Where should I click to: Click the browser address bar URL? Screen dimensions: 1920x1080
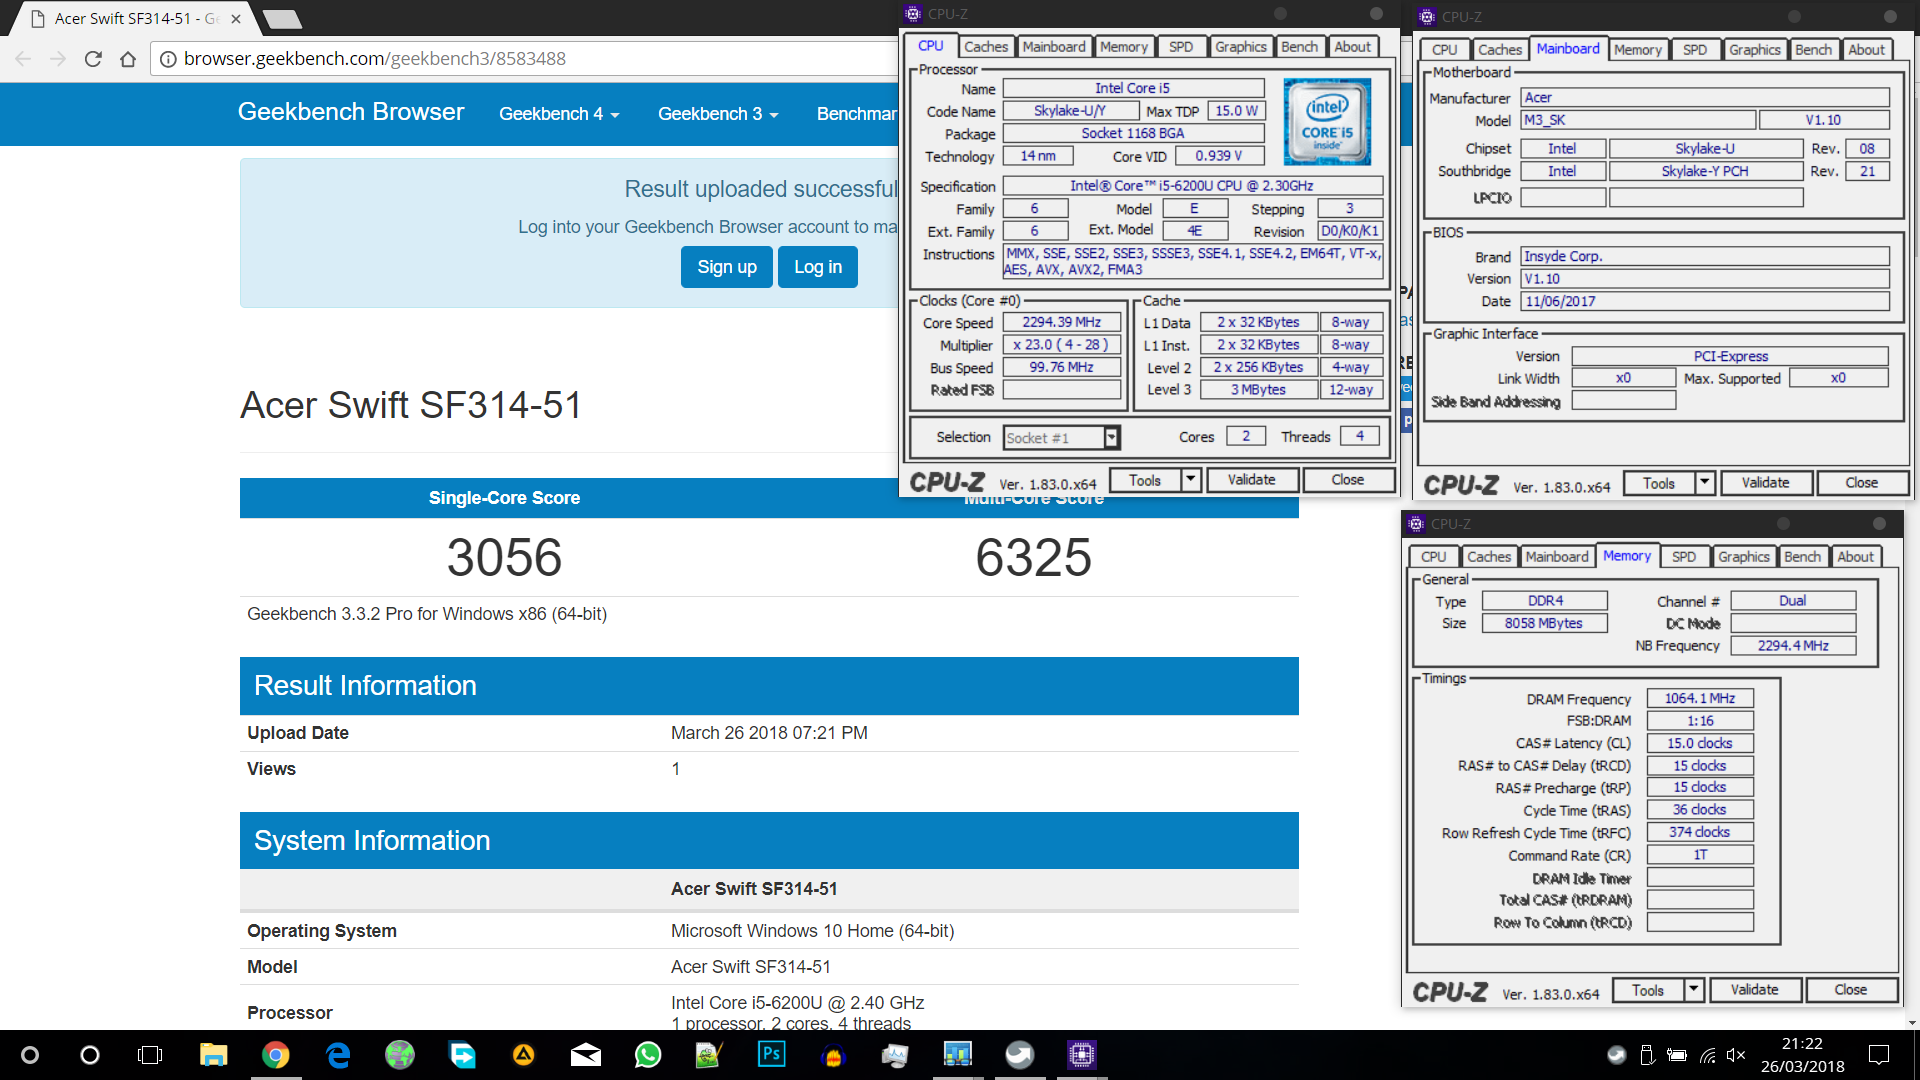pyautogui.click(x=375, y=59)
